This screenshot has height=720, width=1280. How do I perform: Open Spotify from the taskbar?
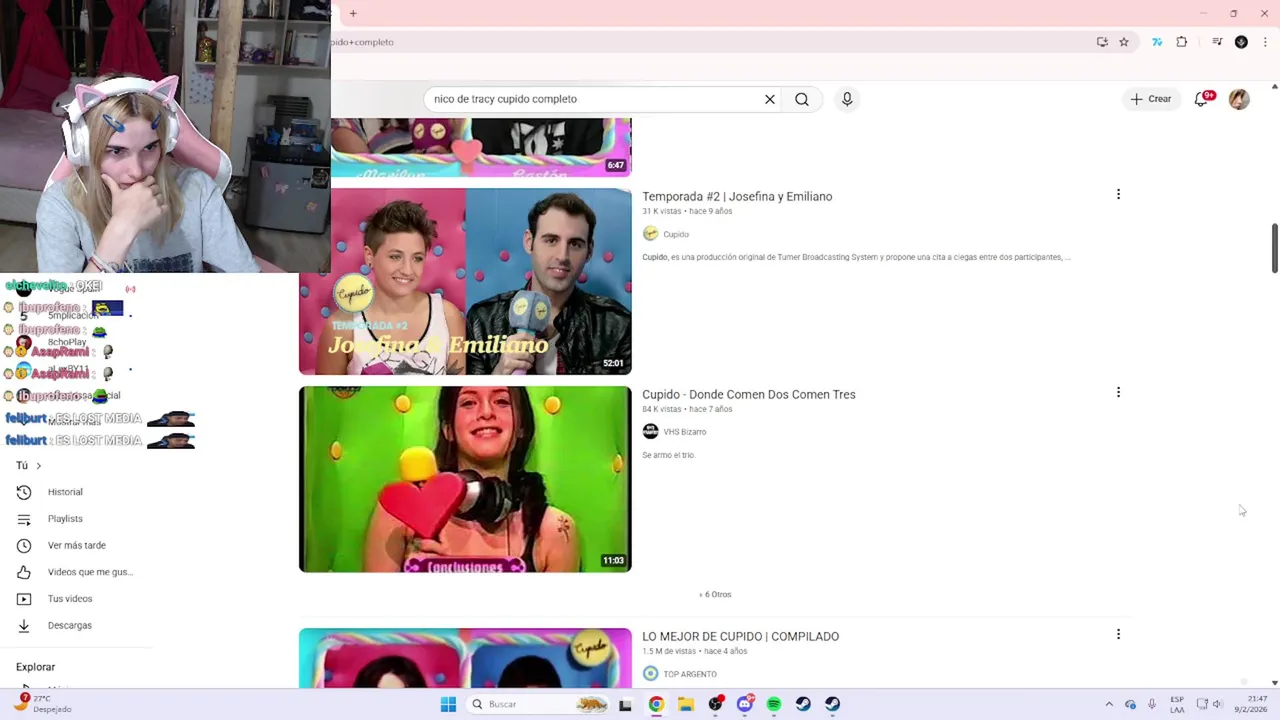[x=774, y=704]
